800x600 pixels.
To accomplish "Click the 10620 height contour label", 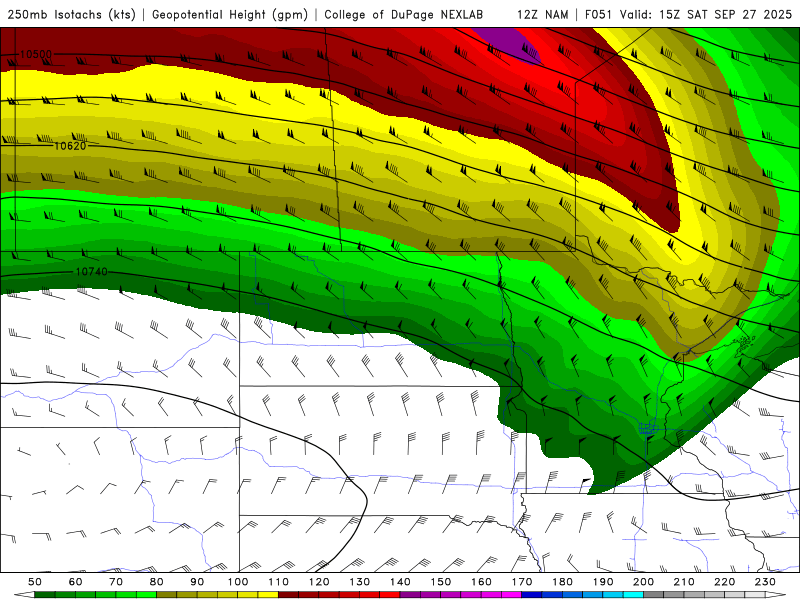I will pyautogui.click(x=70, y=146).
